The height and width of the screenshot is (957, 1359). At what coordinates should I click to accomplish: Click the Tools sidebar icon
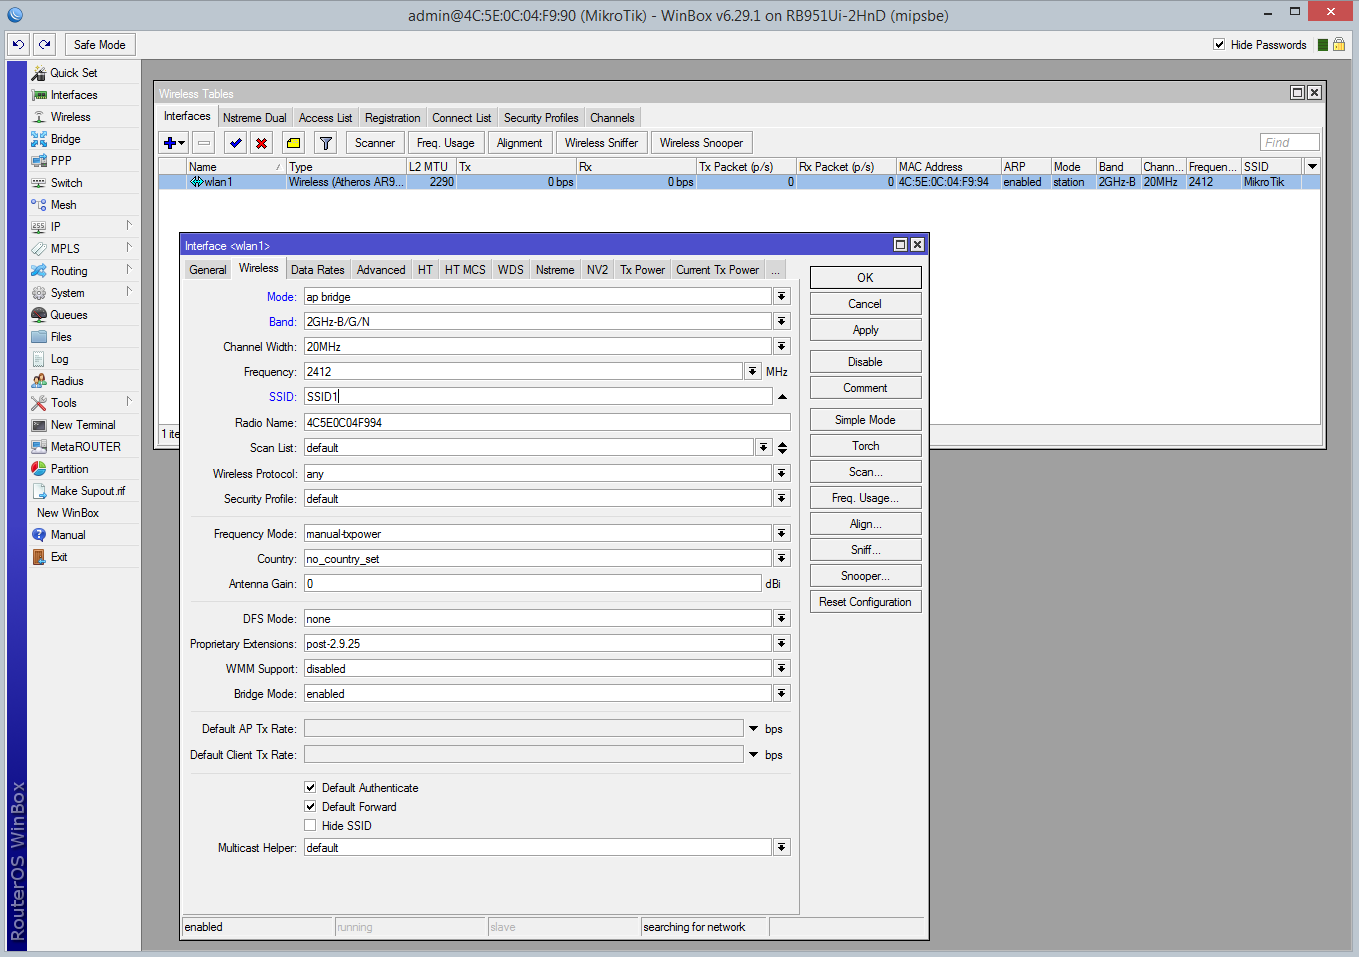[x=39, y=403]
